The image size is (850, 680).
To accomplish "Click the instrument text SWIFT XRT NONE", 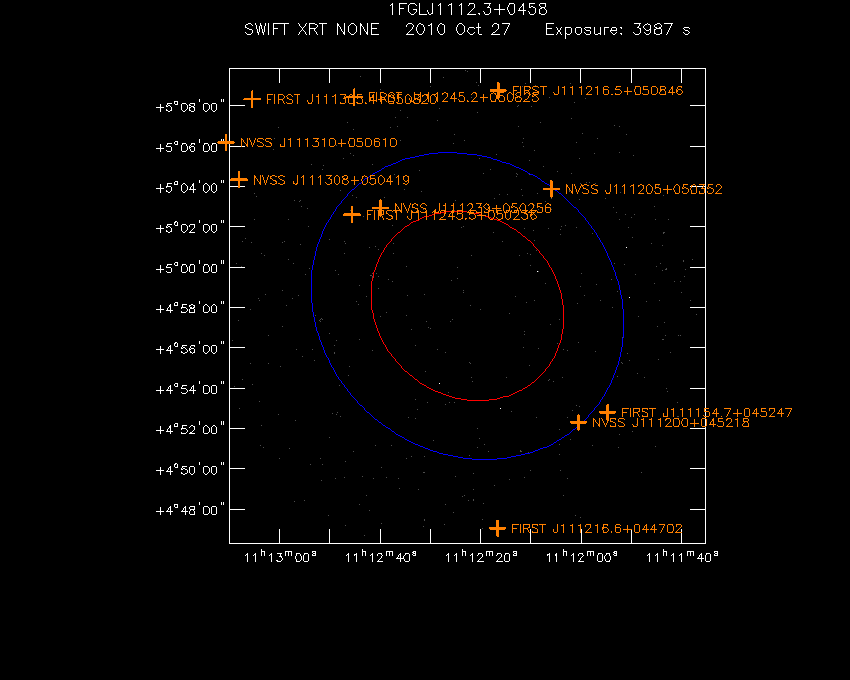I will coord(312,29).
